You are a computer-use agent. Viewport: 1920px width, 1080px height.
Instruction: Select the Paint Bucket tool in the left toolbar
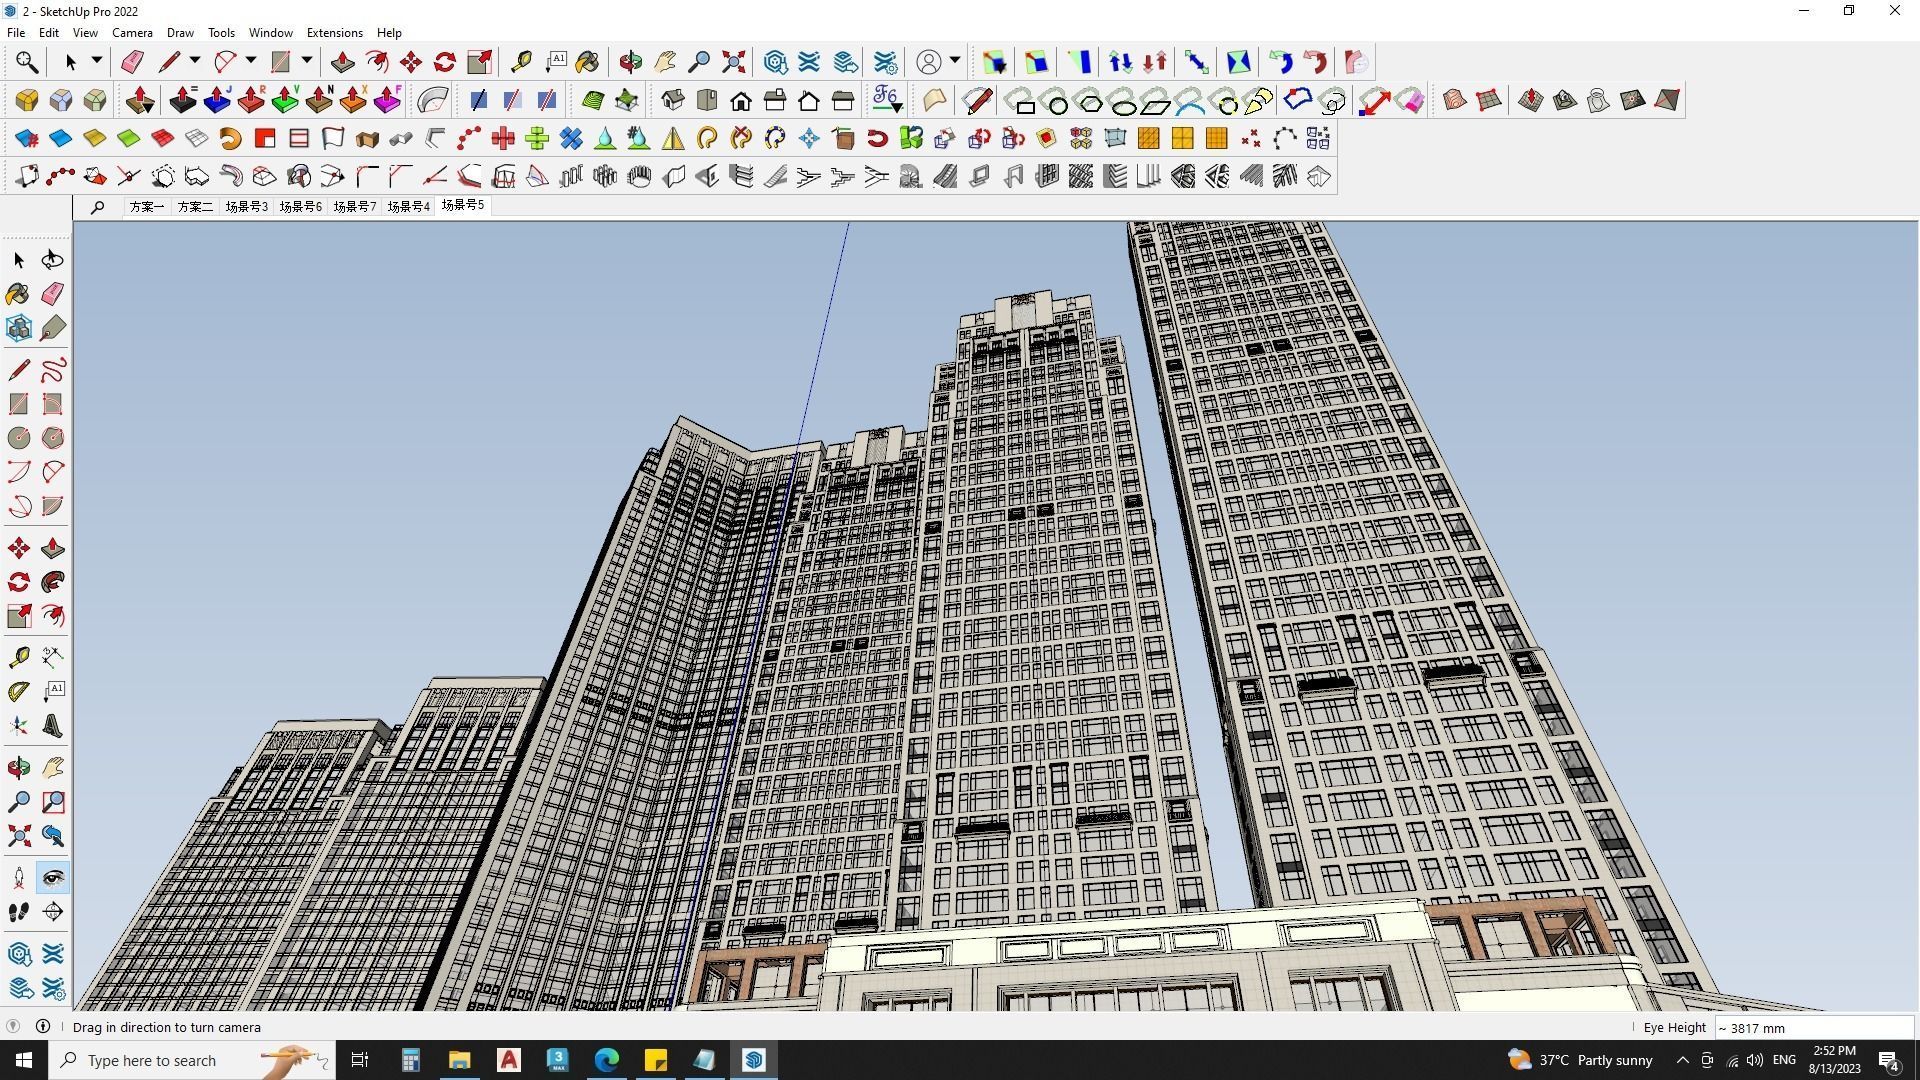[18, 294]
